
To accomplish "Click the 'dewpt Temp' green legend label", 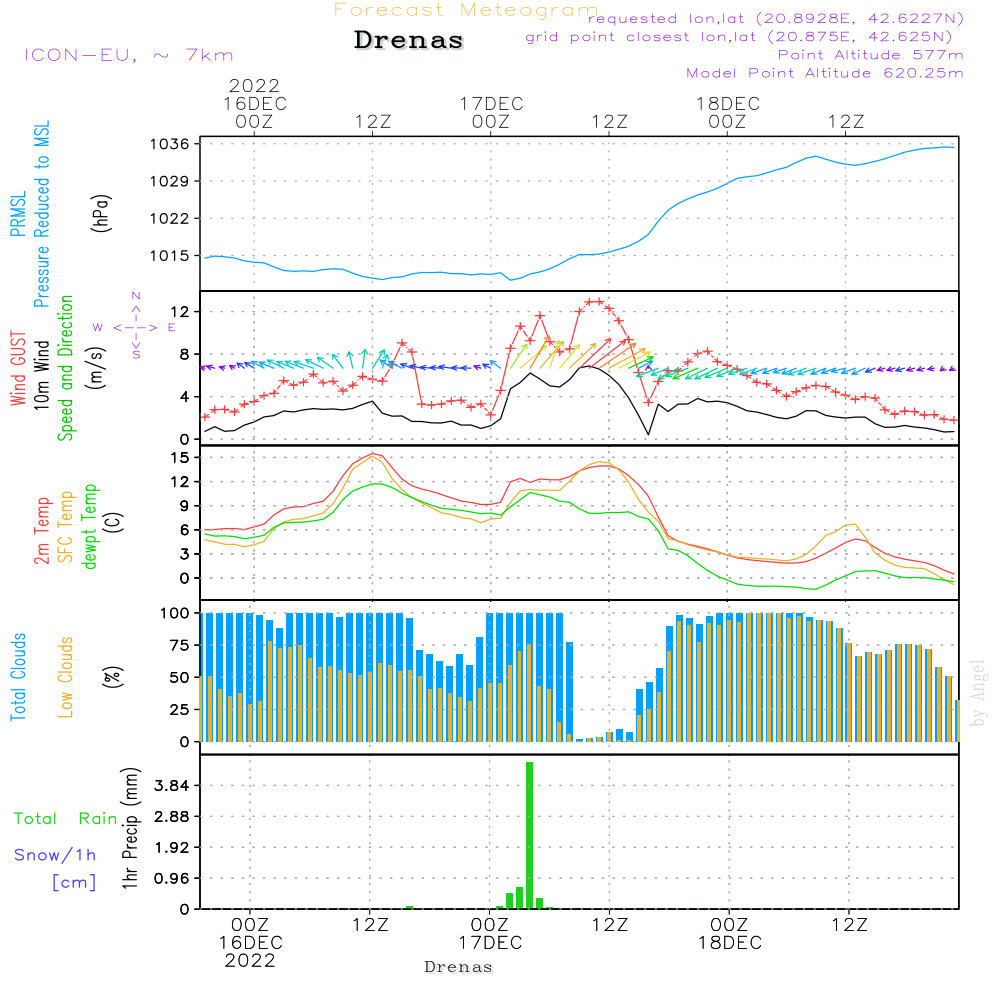I will 89,526.
